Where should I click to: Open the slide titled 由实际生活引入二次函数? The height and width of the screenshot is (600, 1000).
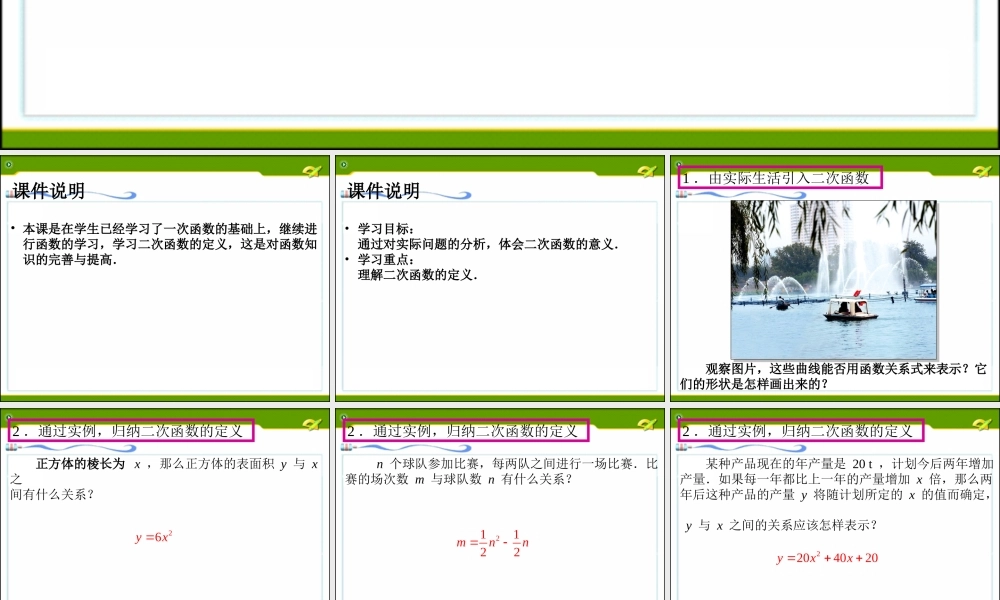(x=835, y=278)
